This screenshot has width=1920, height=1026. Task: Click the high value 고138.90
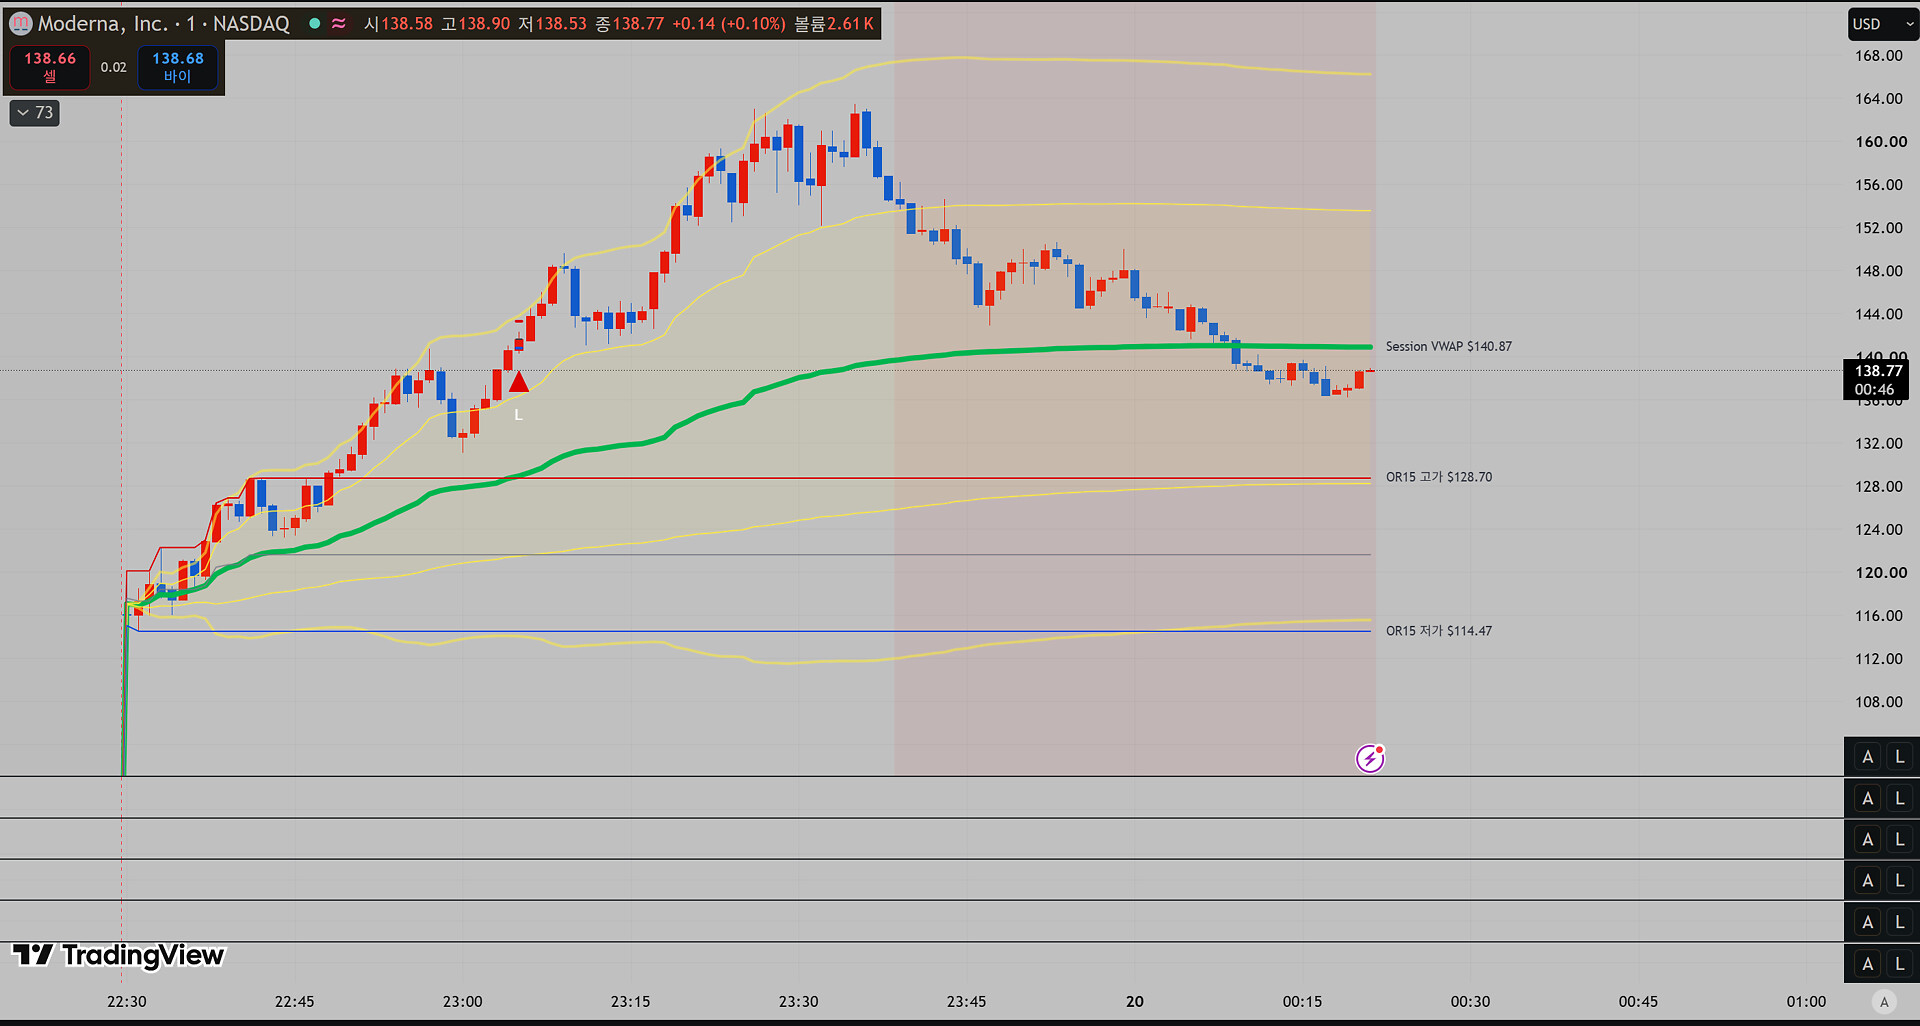476,23
